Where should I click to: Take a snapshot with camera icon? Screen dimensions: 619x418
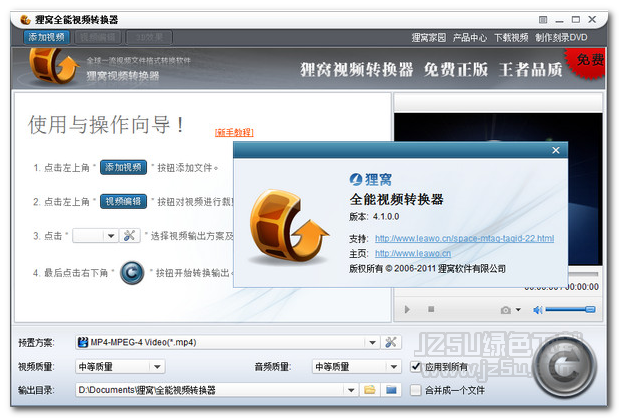coord(506,310)
